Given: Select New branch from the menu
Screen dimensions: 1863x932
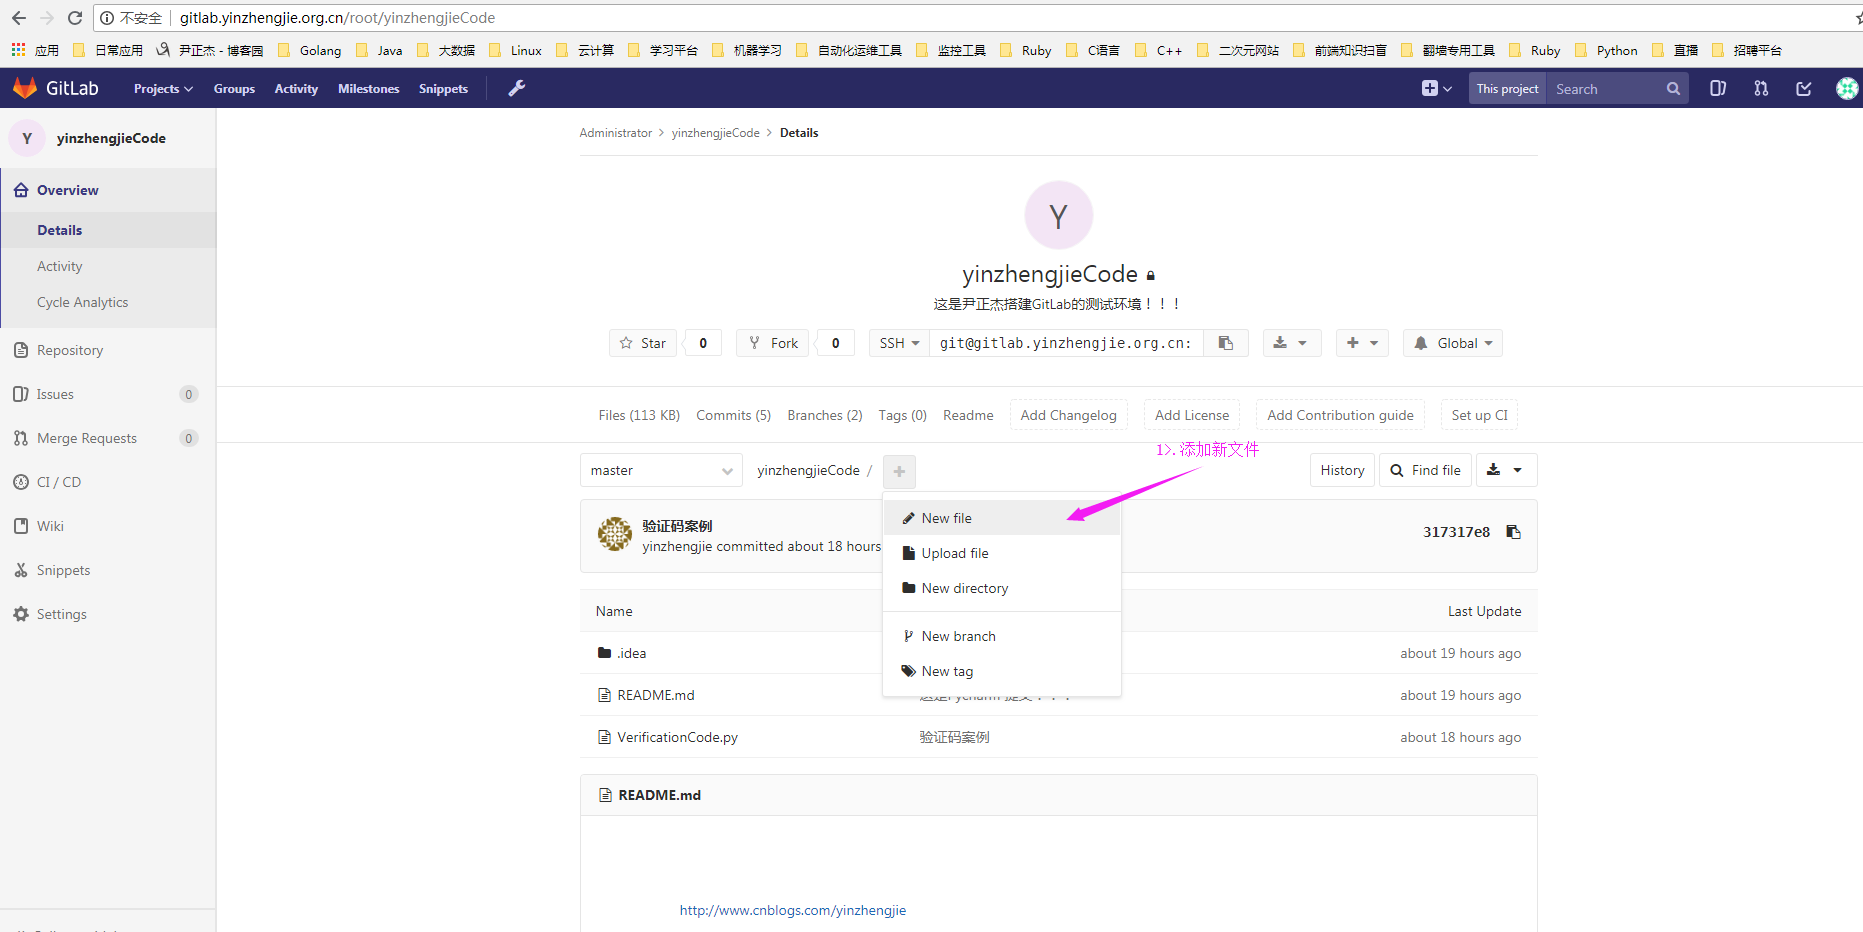Looking at the screenshot, I should point(1002,636).
